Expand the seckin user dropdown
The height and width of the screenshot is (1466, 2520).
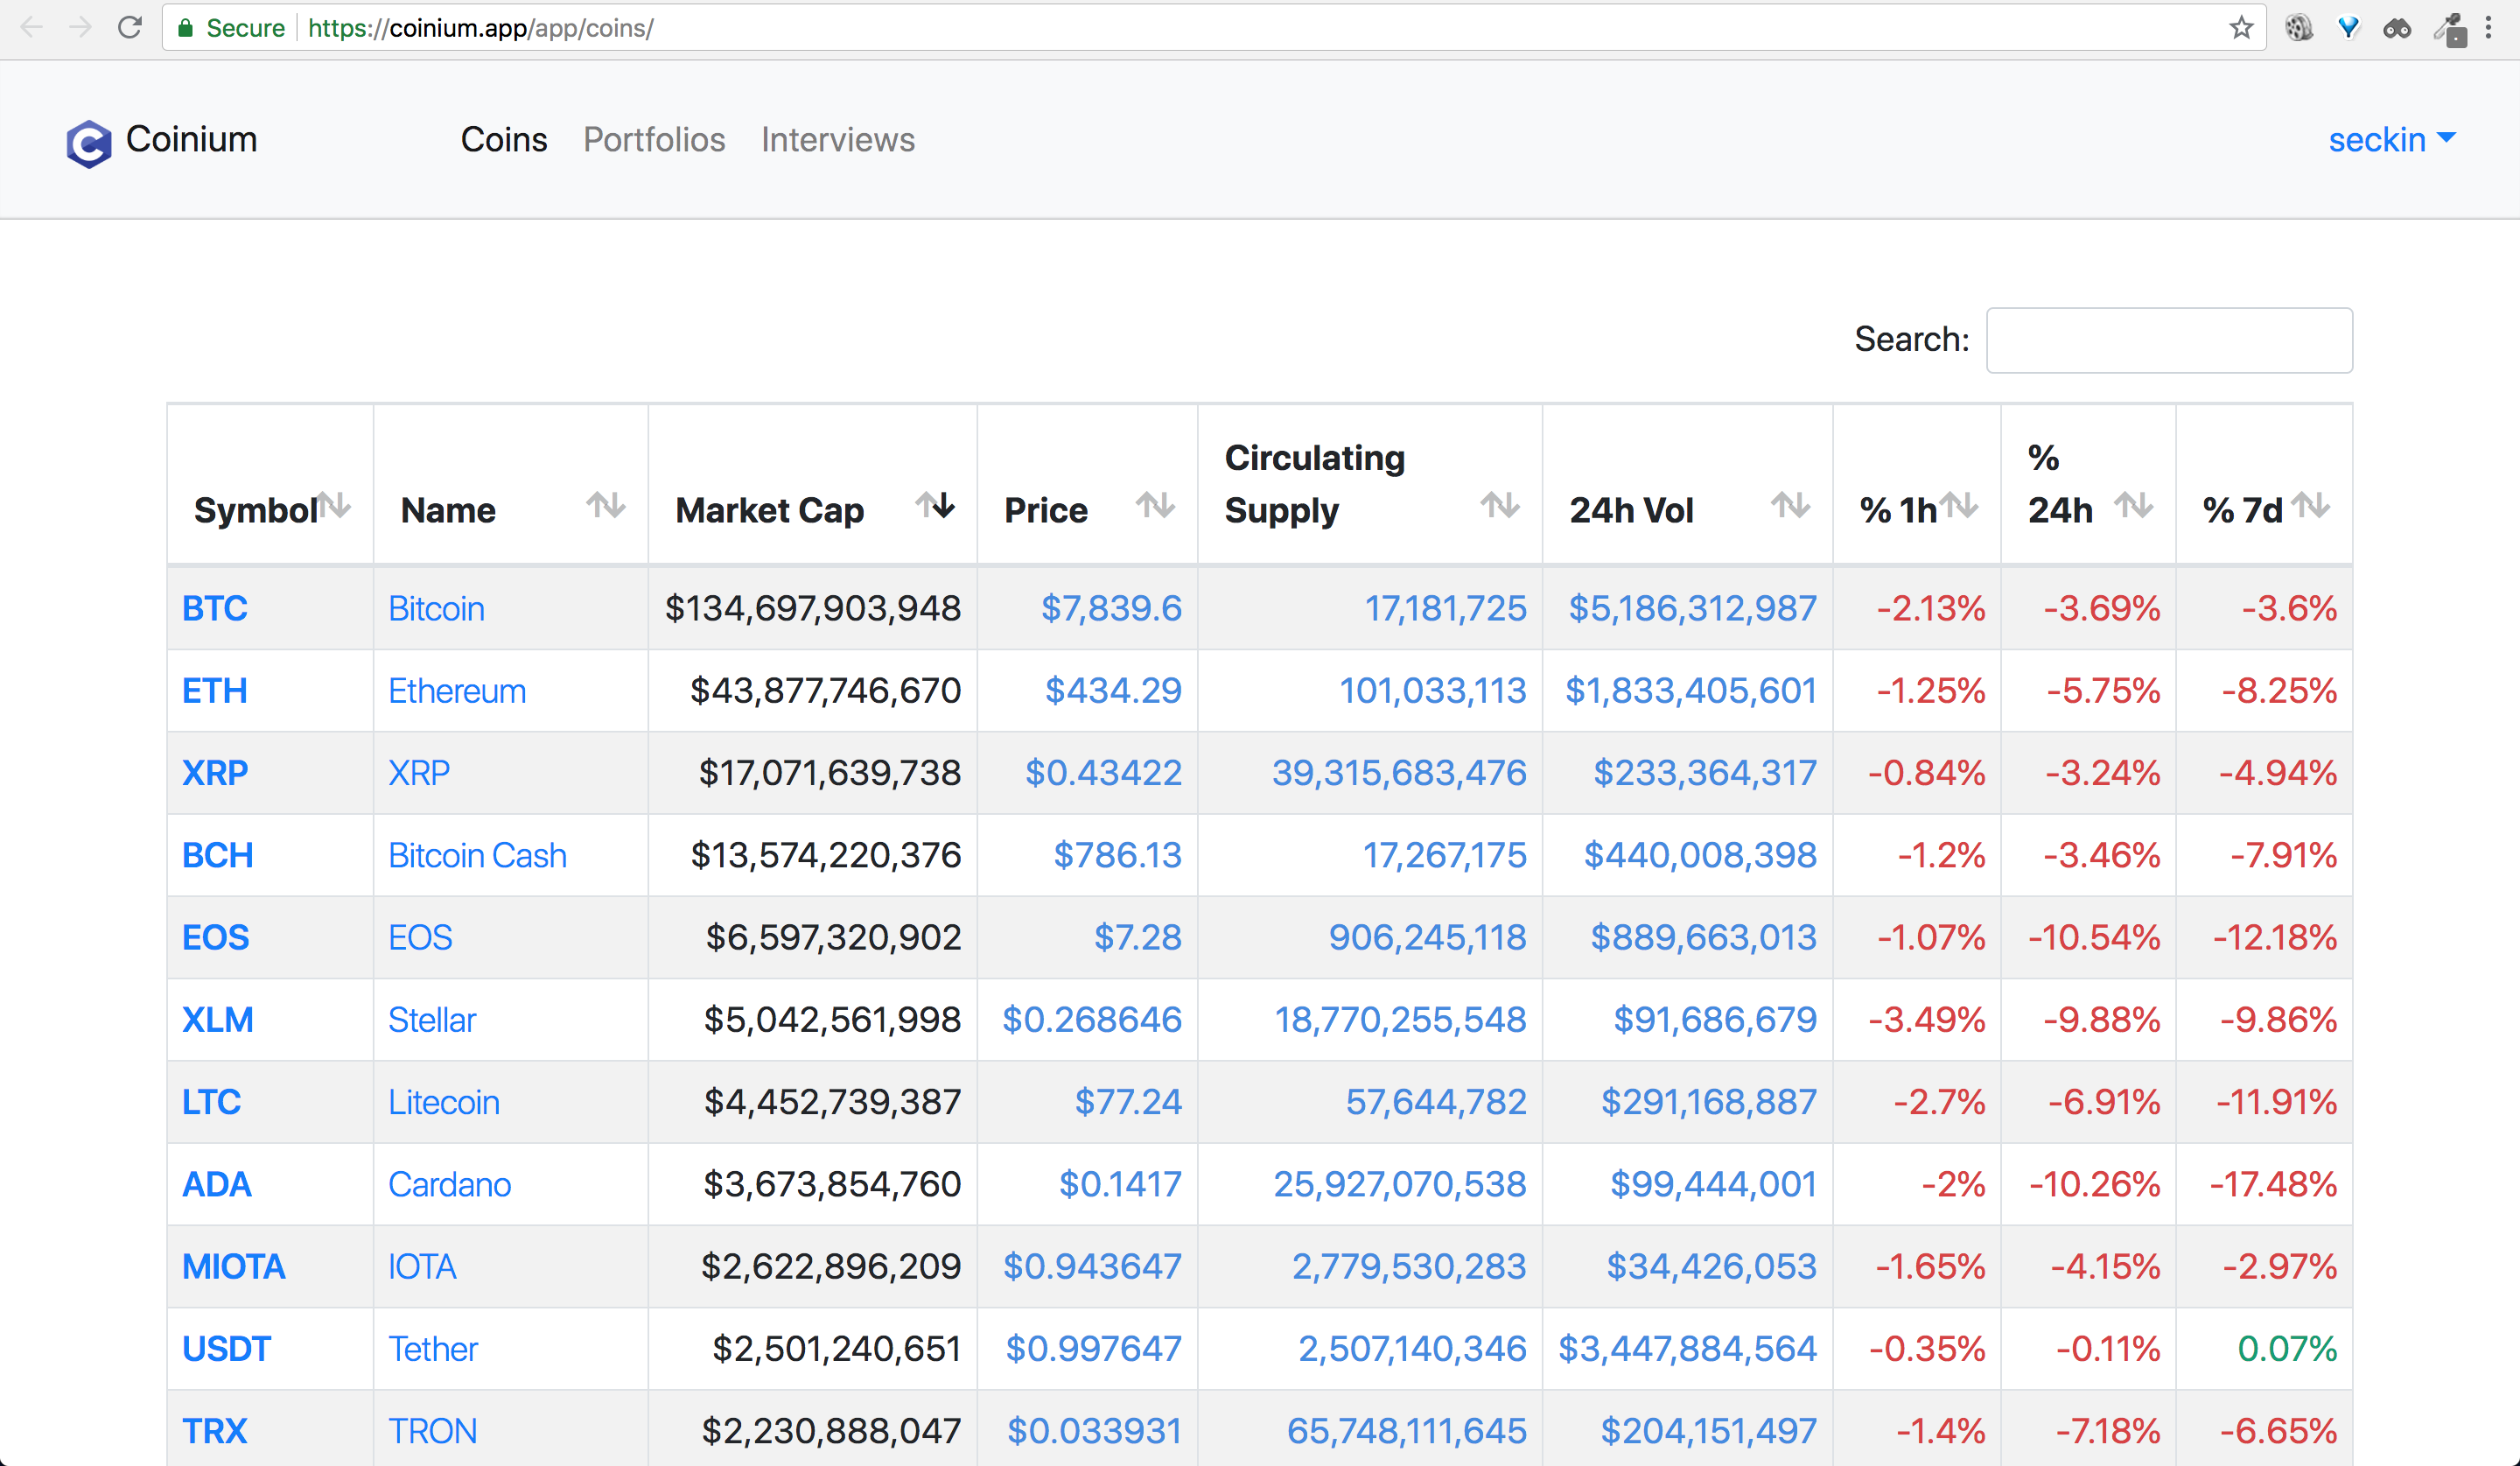(2391, 140)
